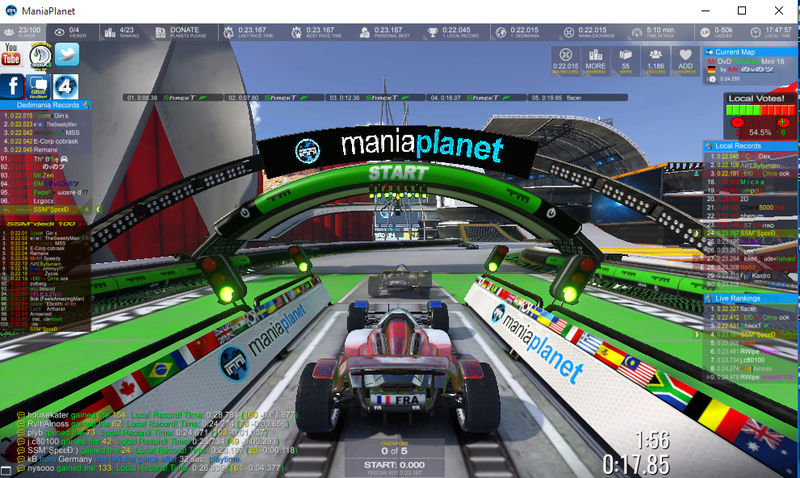Select first Dedimania record 0:22.015
Image resolution: width=800 pixels, height=478 pixels.
point(46,116)
